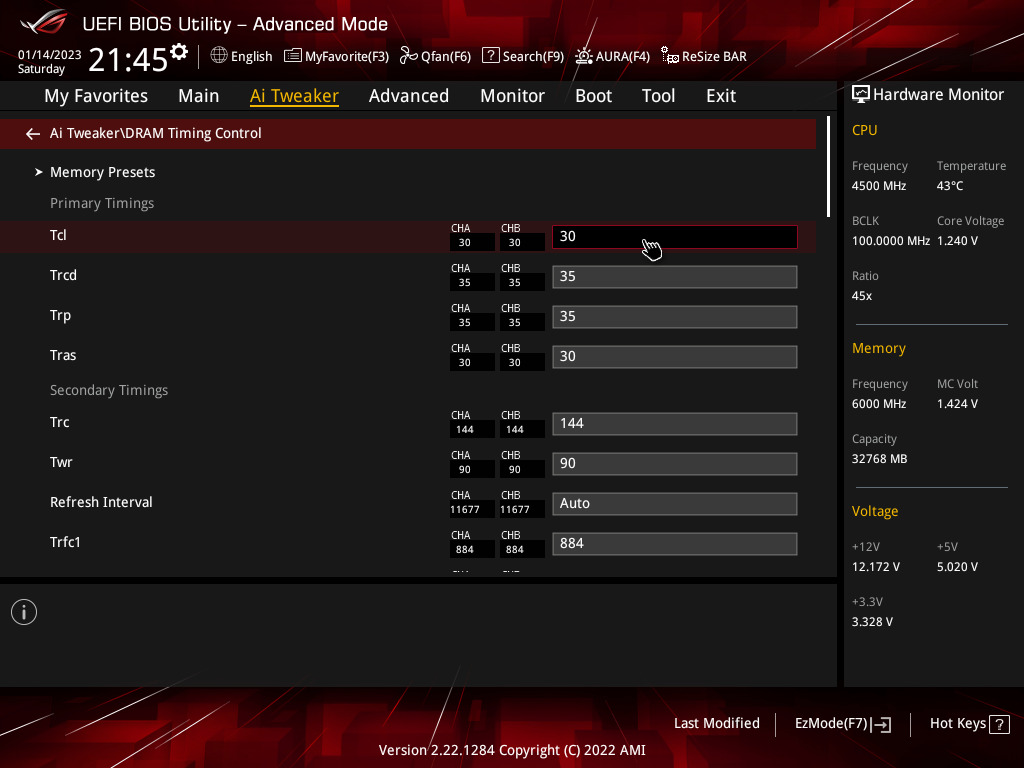The height and width of the screenshot is (768, 1024).
Task: Click the ROG logo icon
Action: [x=44, y=23]
